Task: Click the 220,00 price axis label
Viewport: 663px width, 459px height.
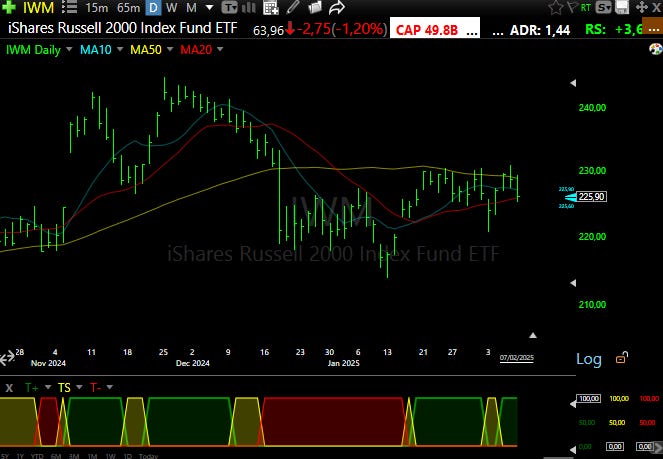Action: click(592, 237)
